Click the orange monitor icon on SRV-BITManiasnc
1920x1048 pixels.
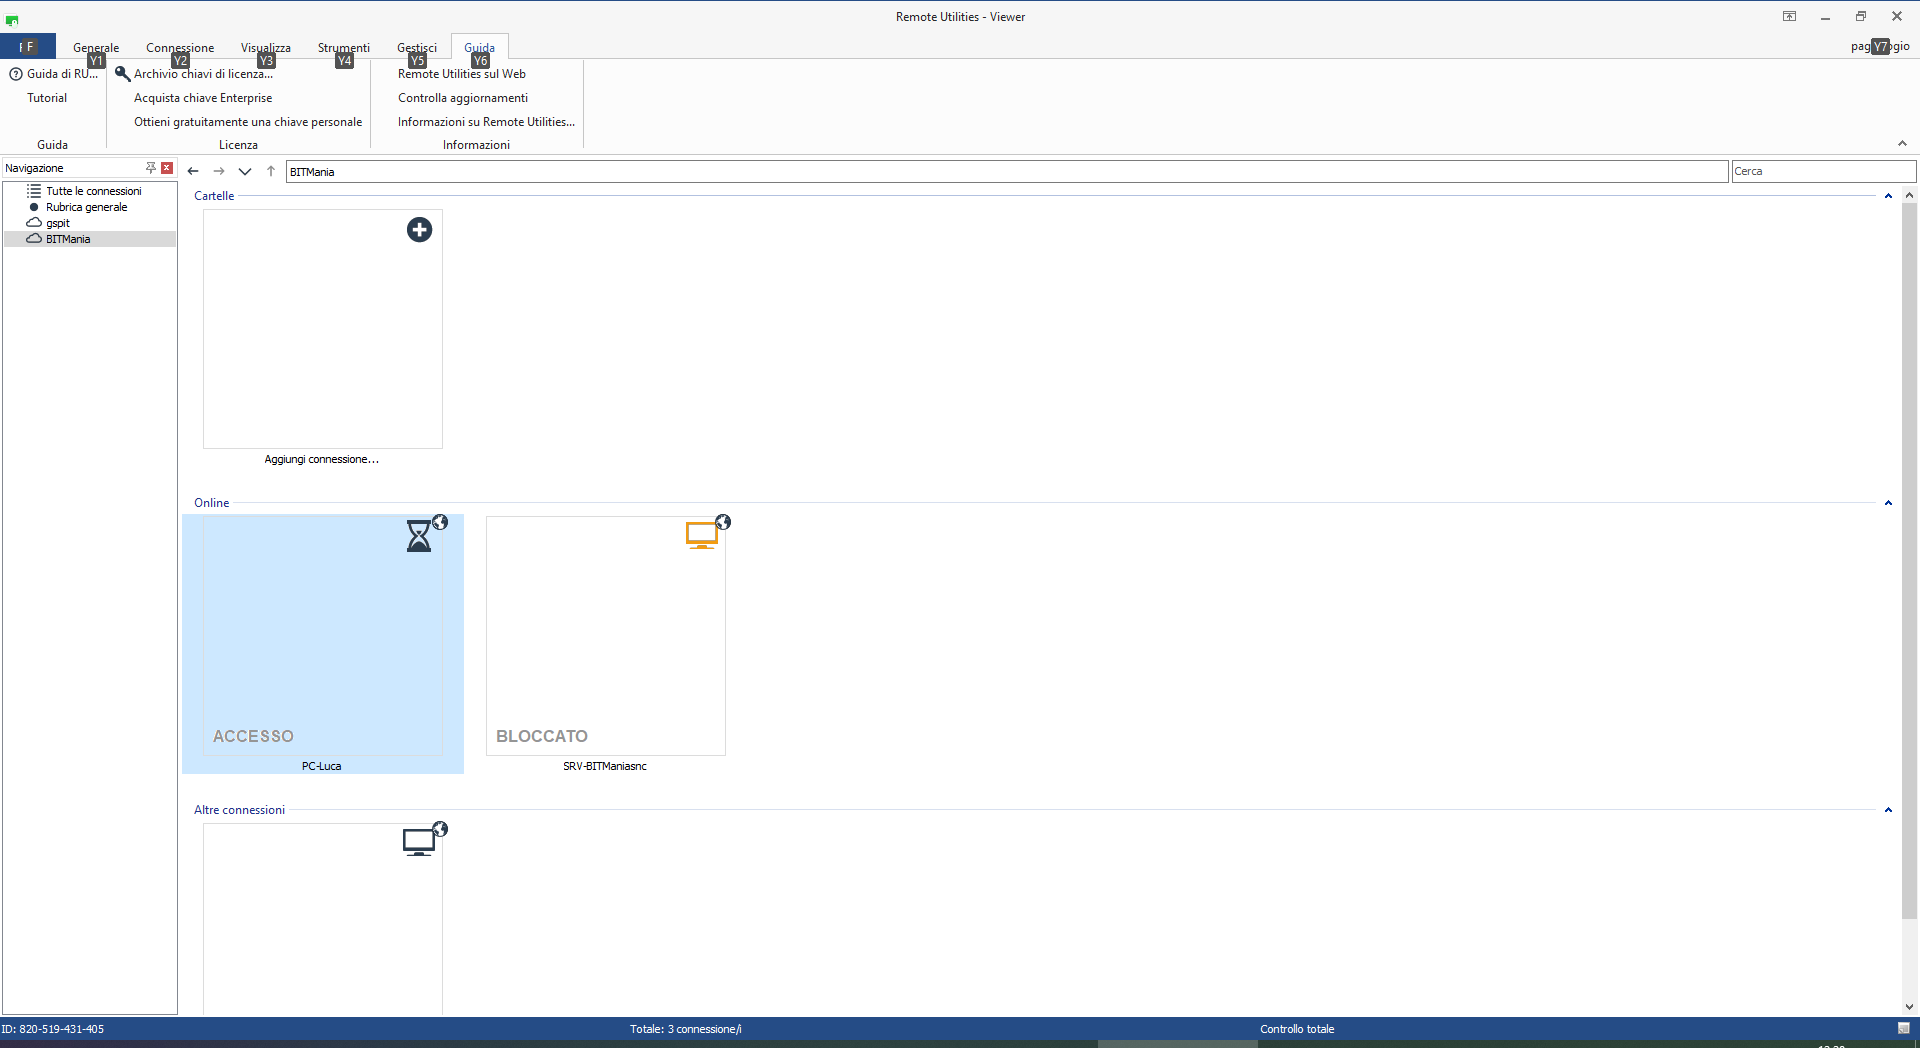(x=702, y=535)
